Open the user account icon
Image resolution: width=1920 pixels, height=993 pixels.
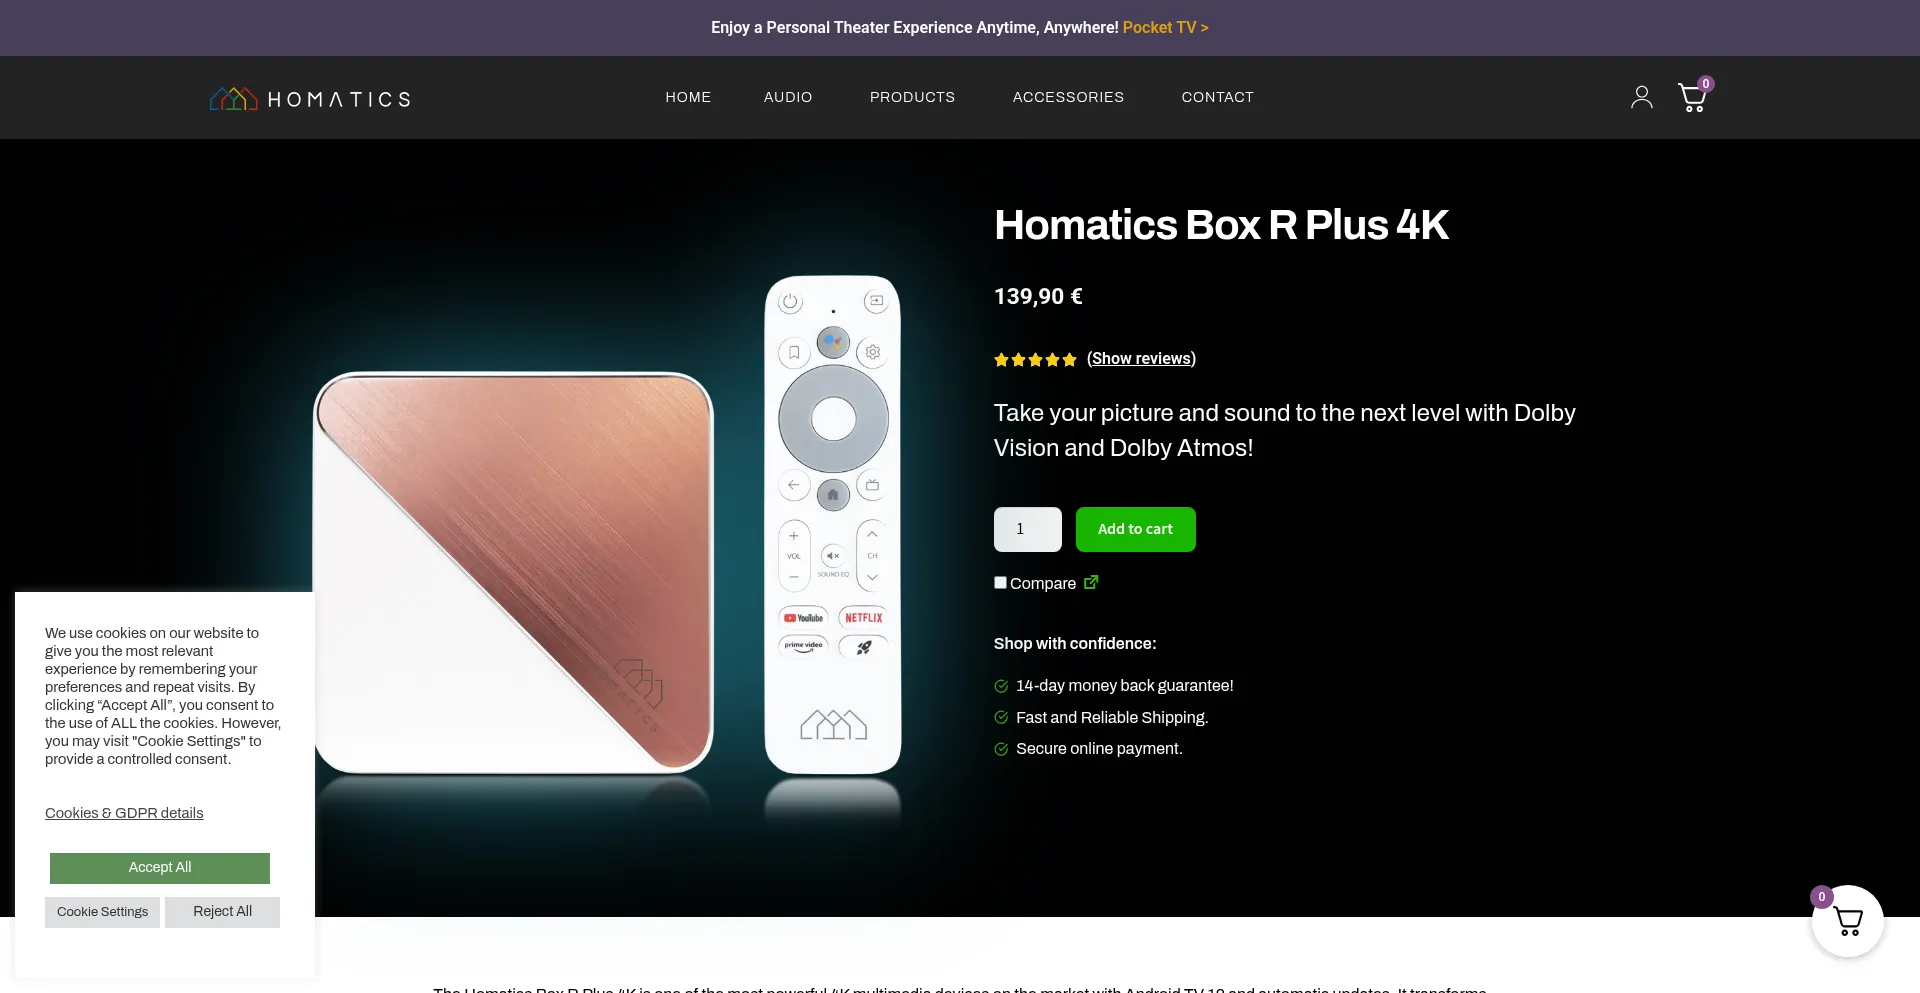pos(1641,97)
